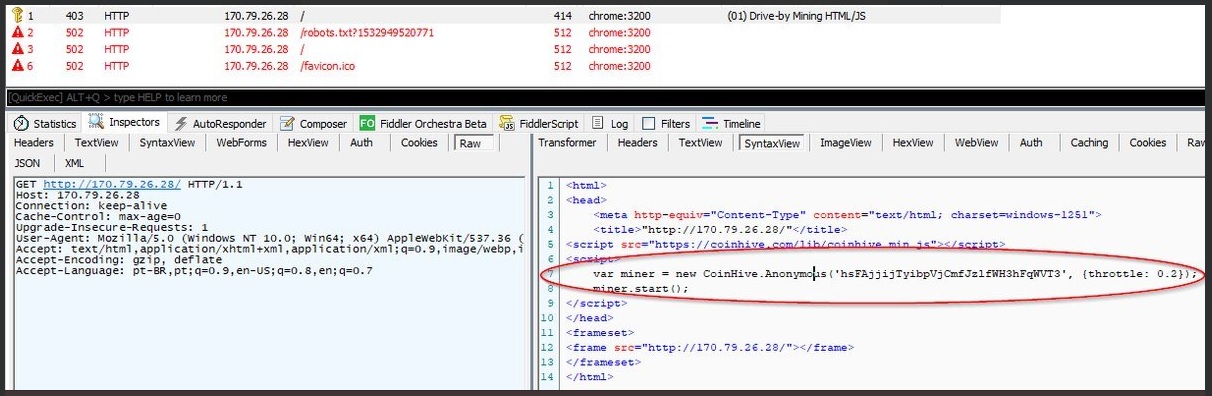Viewport: 1212px width, 396px height.
Task: Click the 403 result cell of session 1
Action: coord(75,17)
